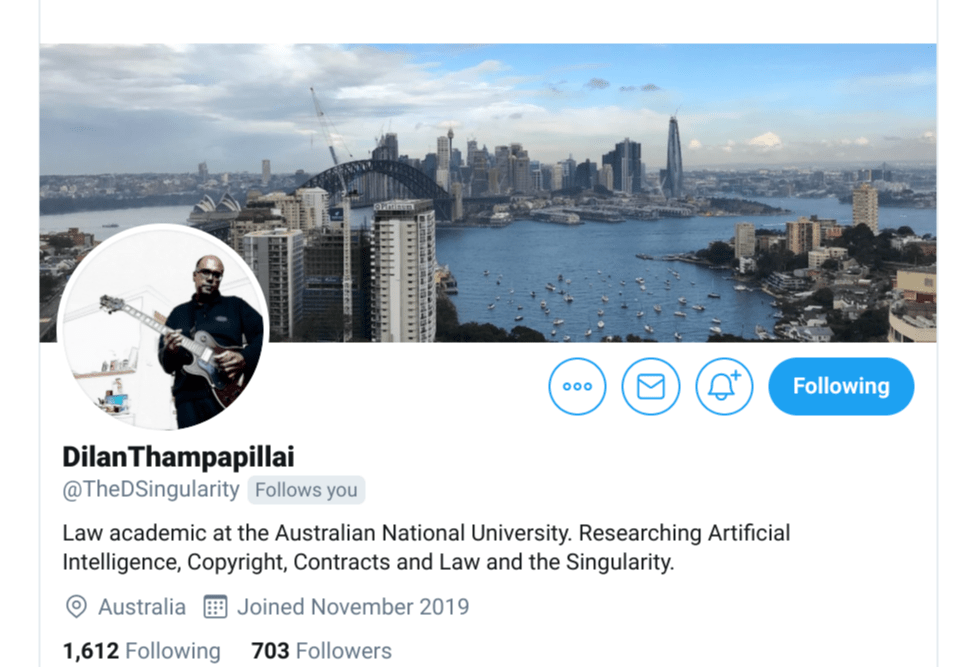Viewport: 976px width, 667px height.
Task: Click the 703 follower count number
Action: [x=270, y=651]
